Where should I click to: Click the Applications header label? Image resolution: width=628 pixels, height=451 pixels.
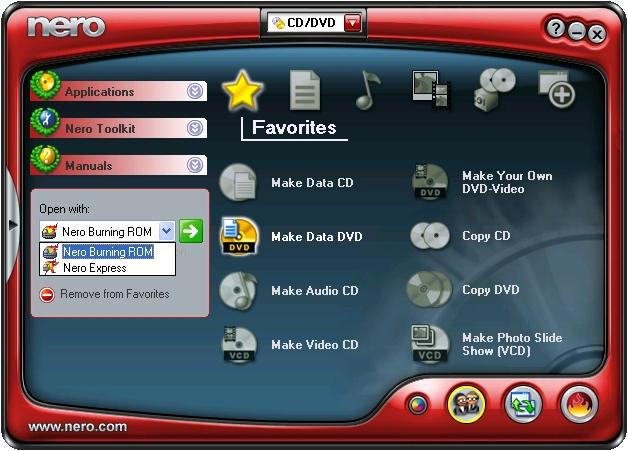[x=100, y=92]
